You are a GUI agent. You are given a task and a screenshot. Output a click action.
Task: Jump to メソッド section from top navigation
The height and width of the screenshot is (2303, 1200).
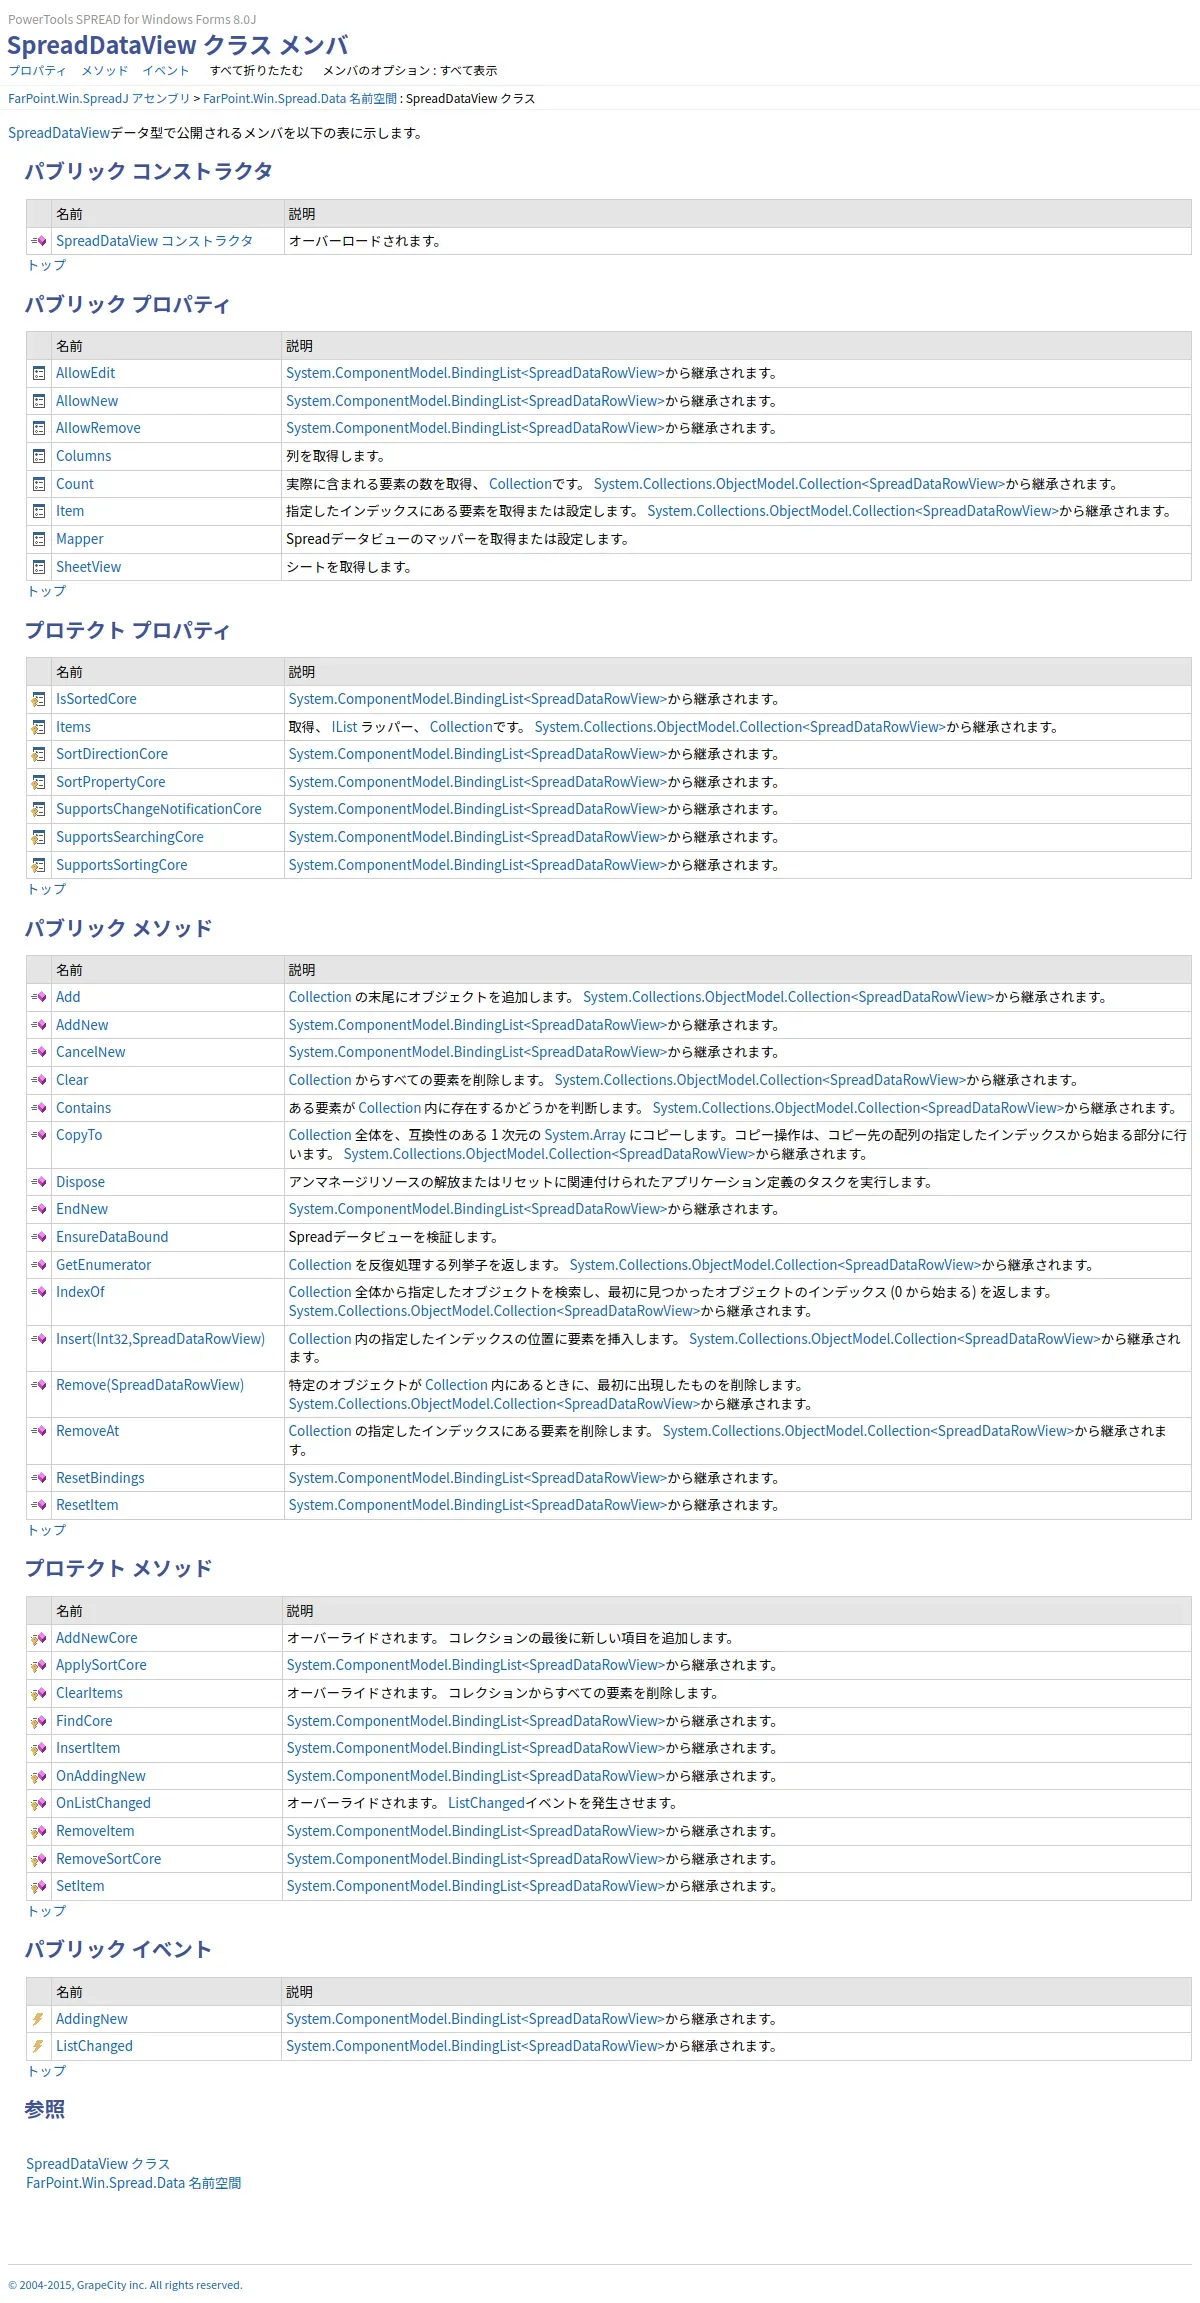(105, 71)
